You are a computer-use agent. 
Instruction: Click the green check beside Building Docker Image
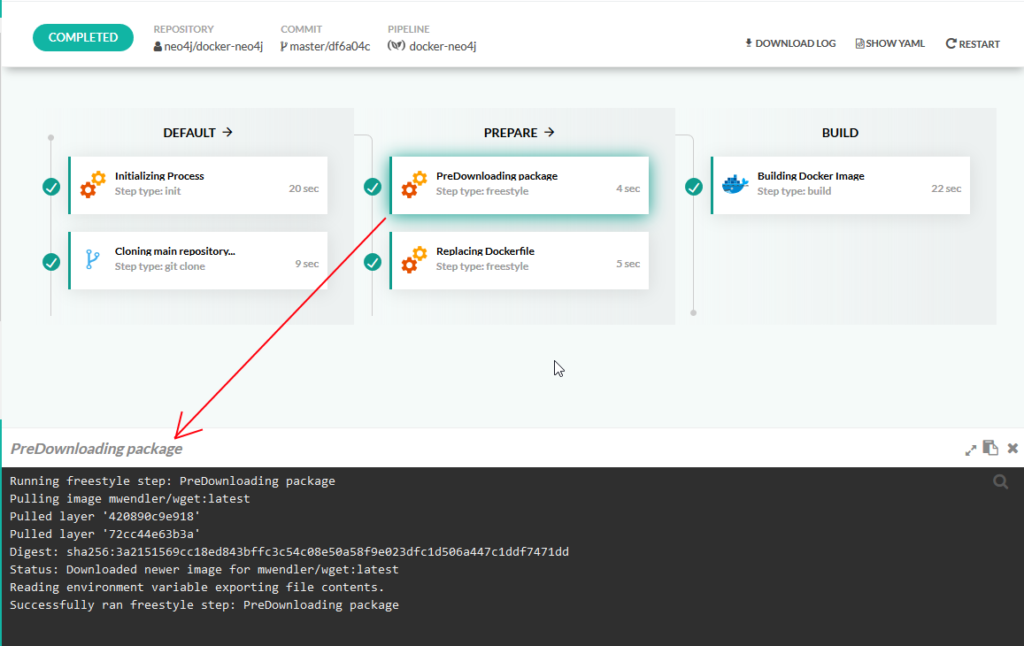tap(694, 185)
